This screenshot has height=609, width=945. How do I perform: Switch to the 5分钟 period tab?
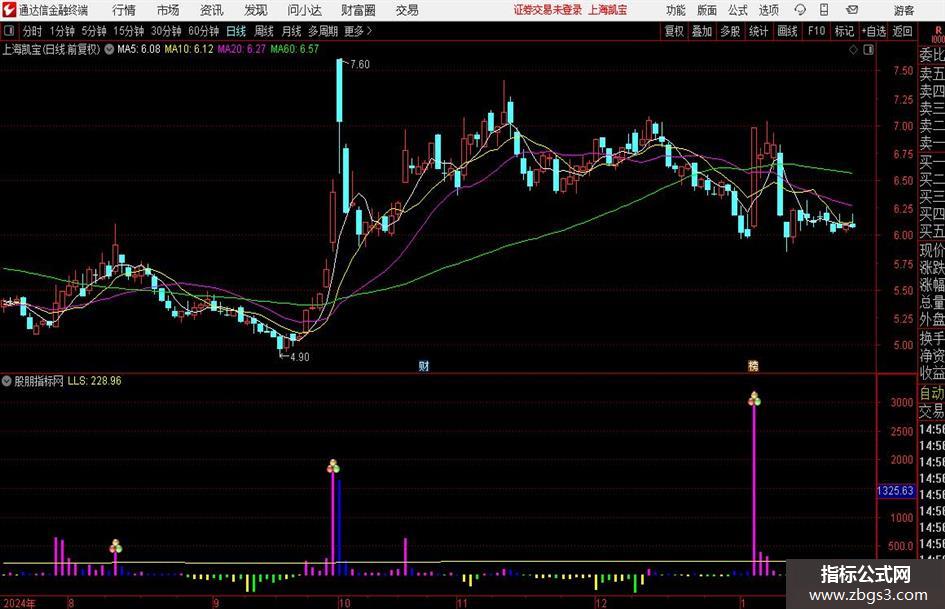click(93, 31)
